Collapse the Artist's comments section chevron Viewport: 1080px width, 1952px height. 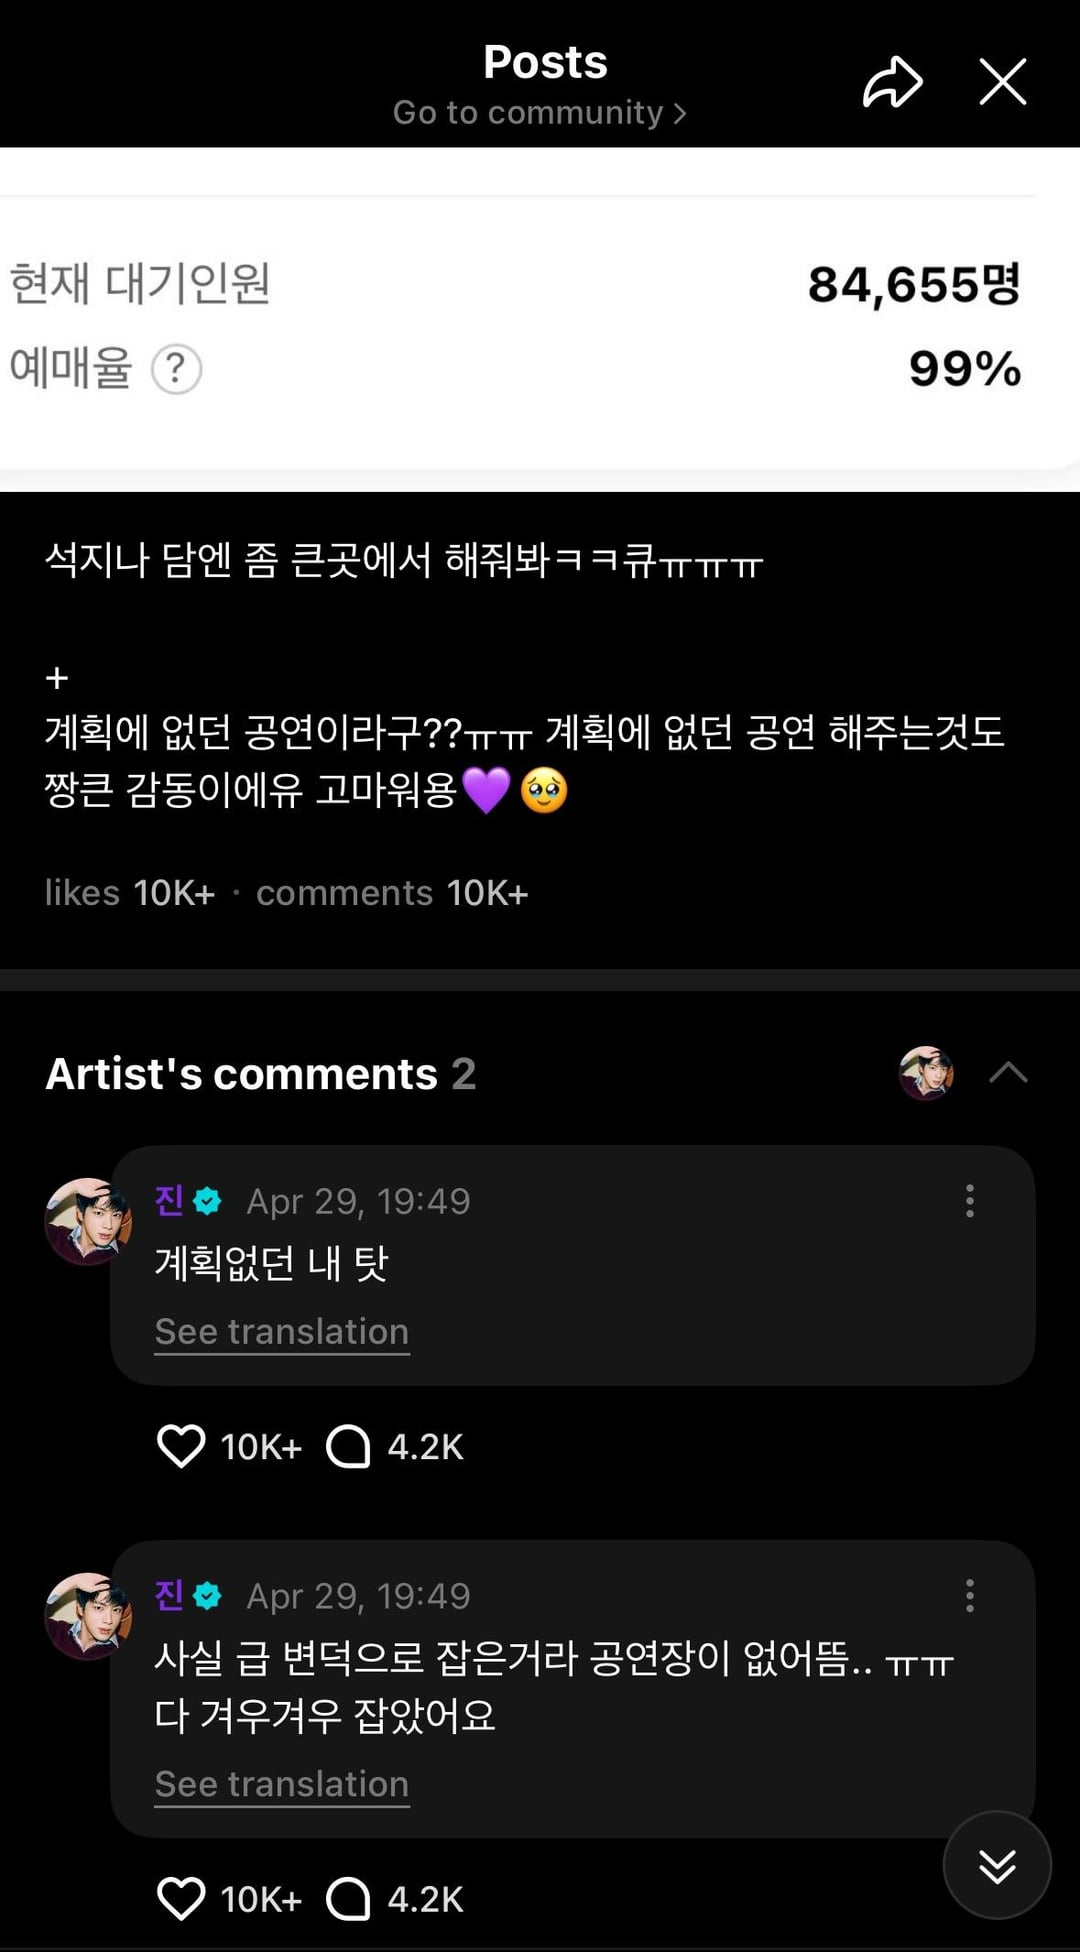[x=1008, y=1073]
